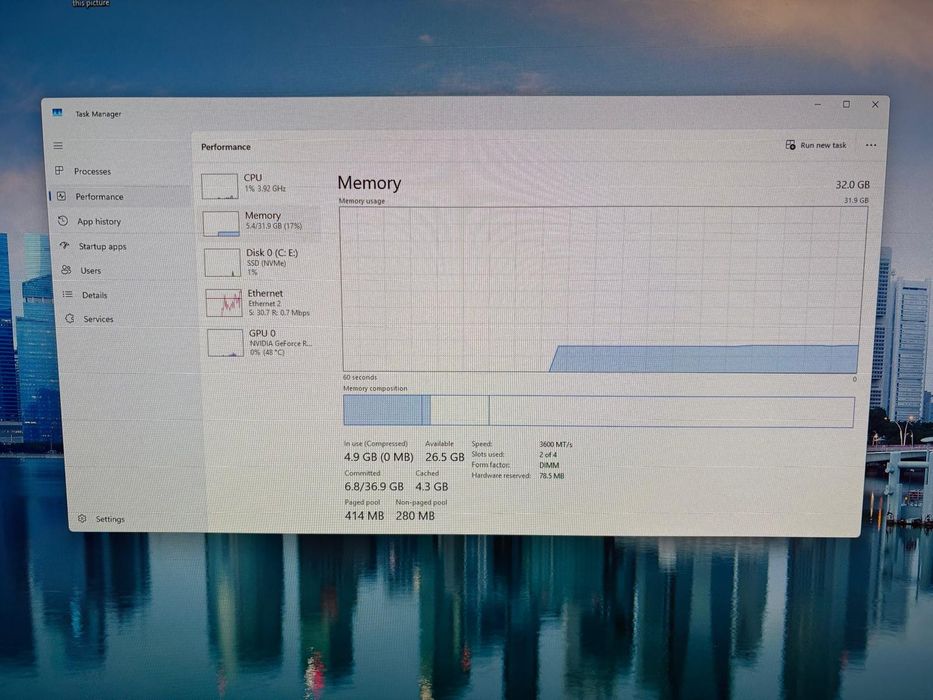Click the Committed 6.8/36.9 GB value
The image size is (933, 700).
tap(374, 486)
